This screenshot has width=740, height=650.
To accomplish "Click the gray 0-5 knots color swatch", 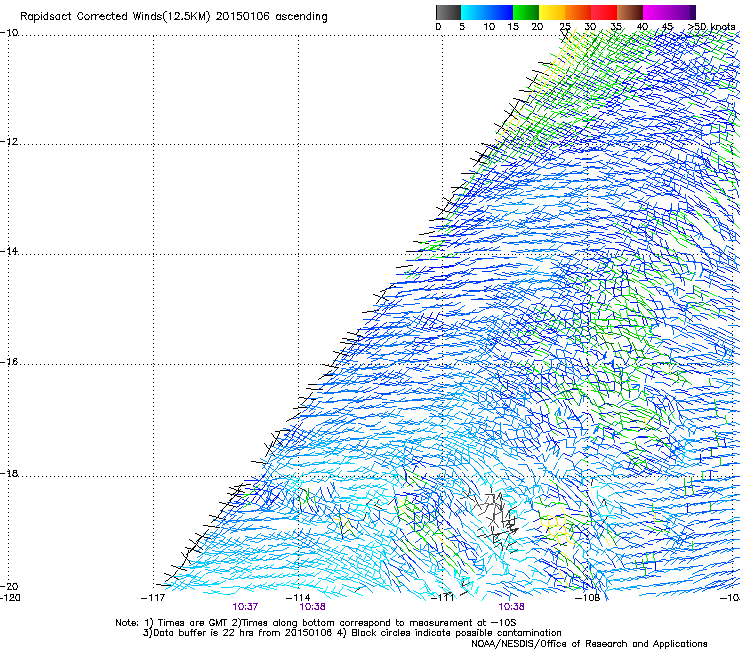I will (x=448, y=12).
